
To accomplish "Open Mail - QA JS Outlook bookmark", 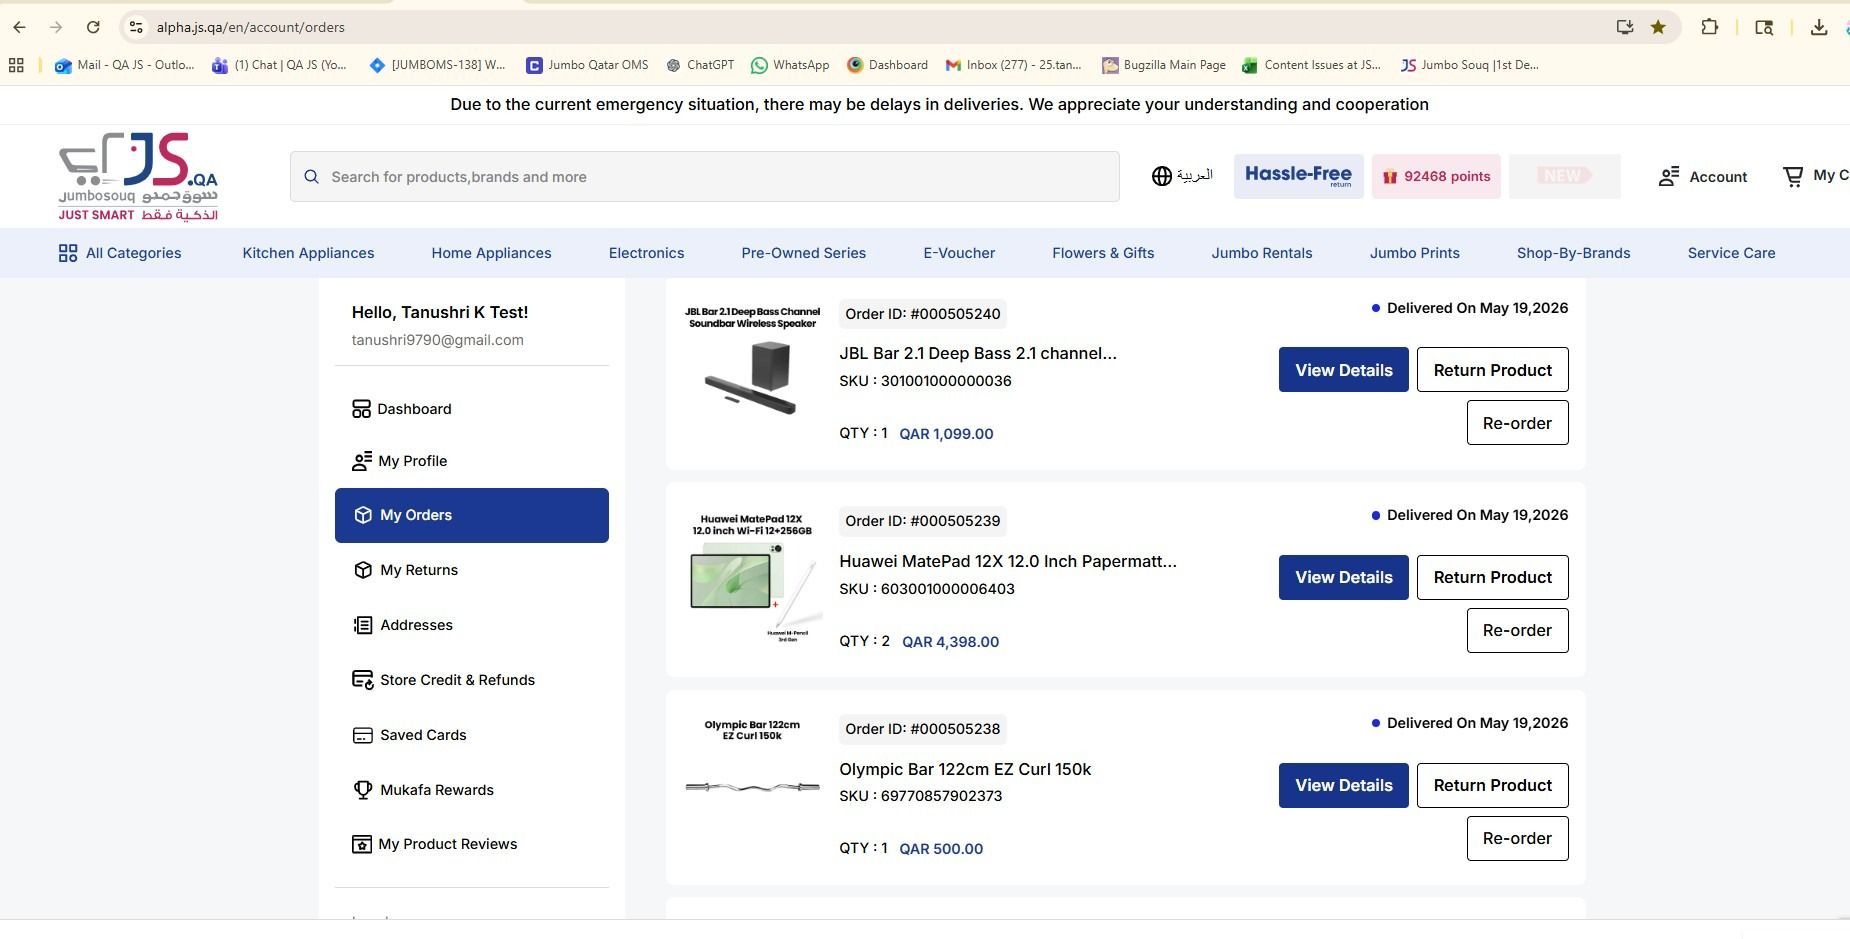I will click(x=125, y=65).
